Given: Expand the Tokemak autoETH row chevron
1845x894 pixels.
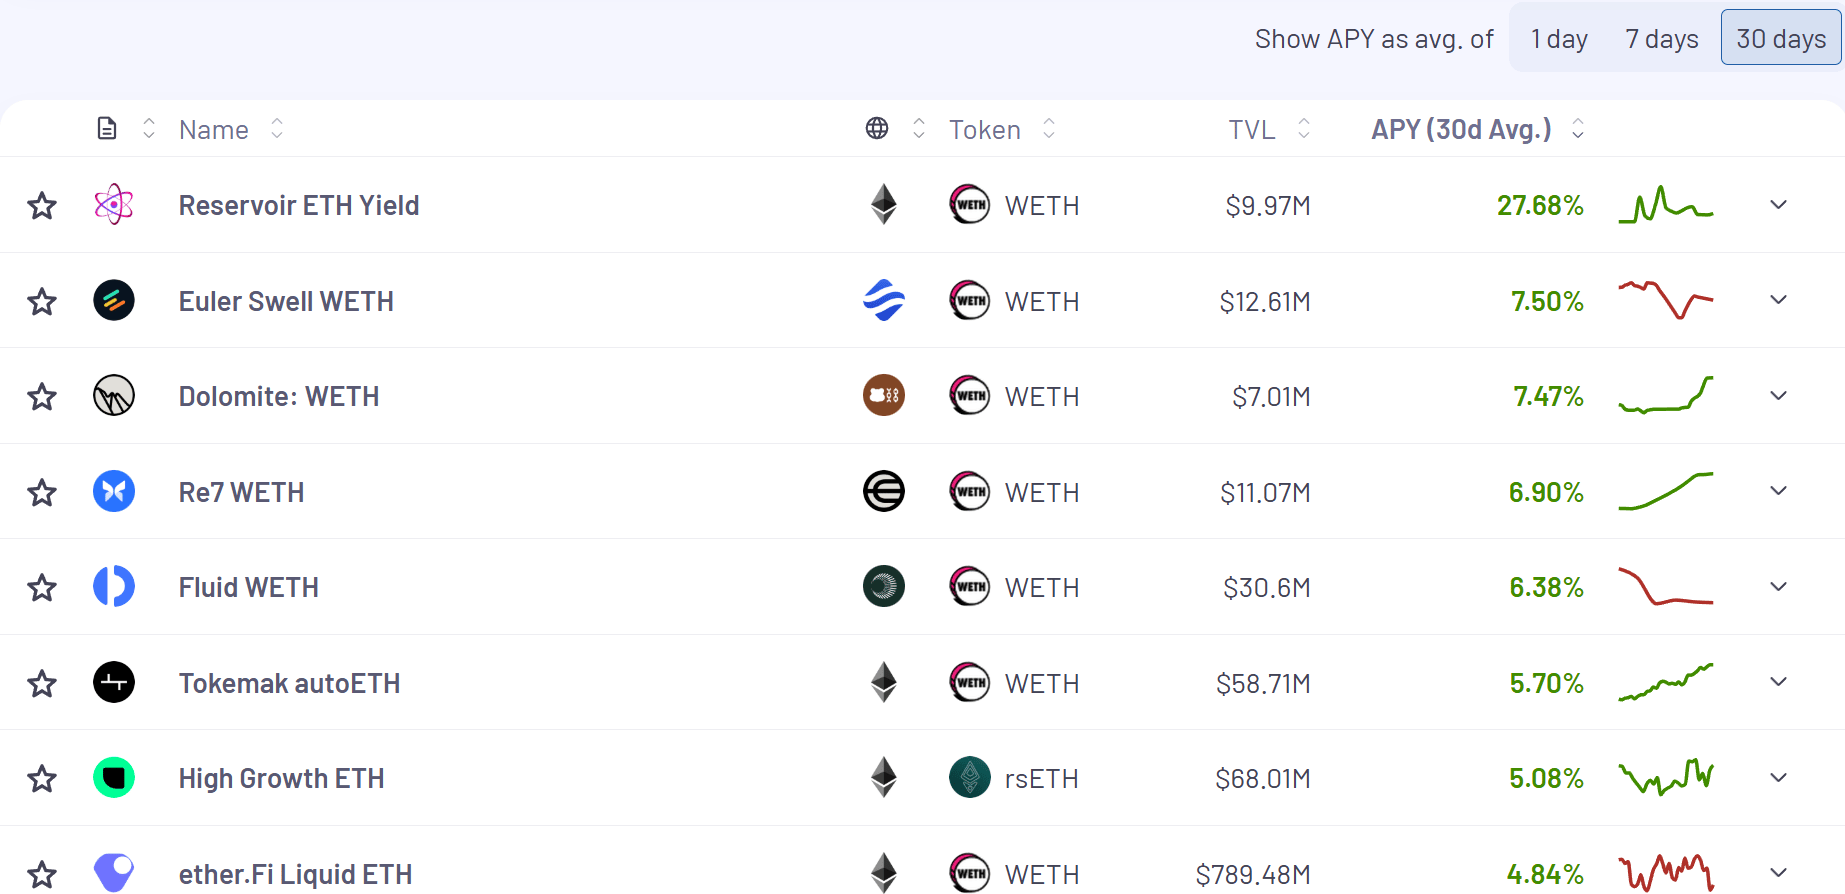Looking at the screenshot, I should 1778,682.
